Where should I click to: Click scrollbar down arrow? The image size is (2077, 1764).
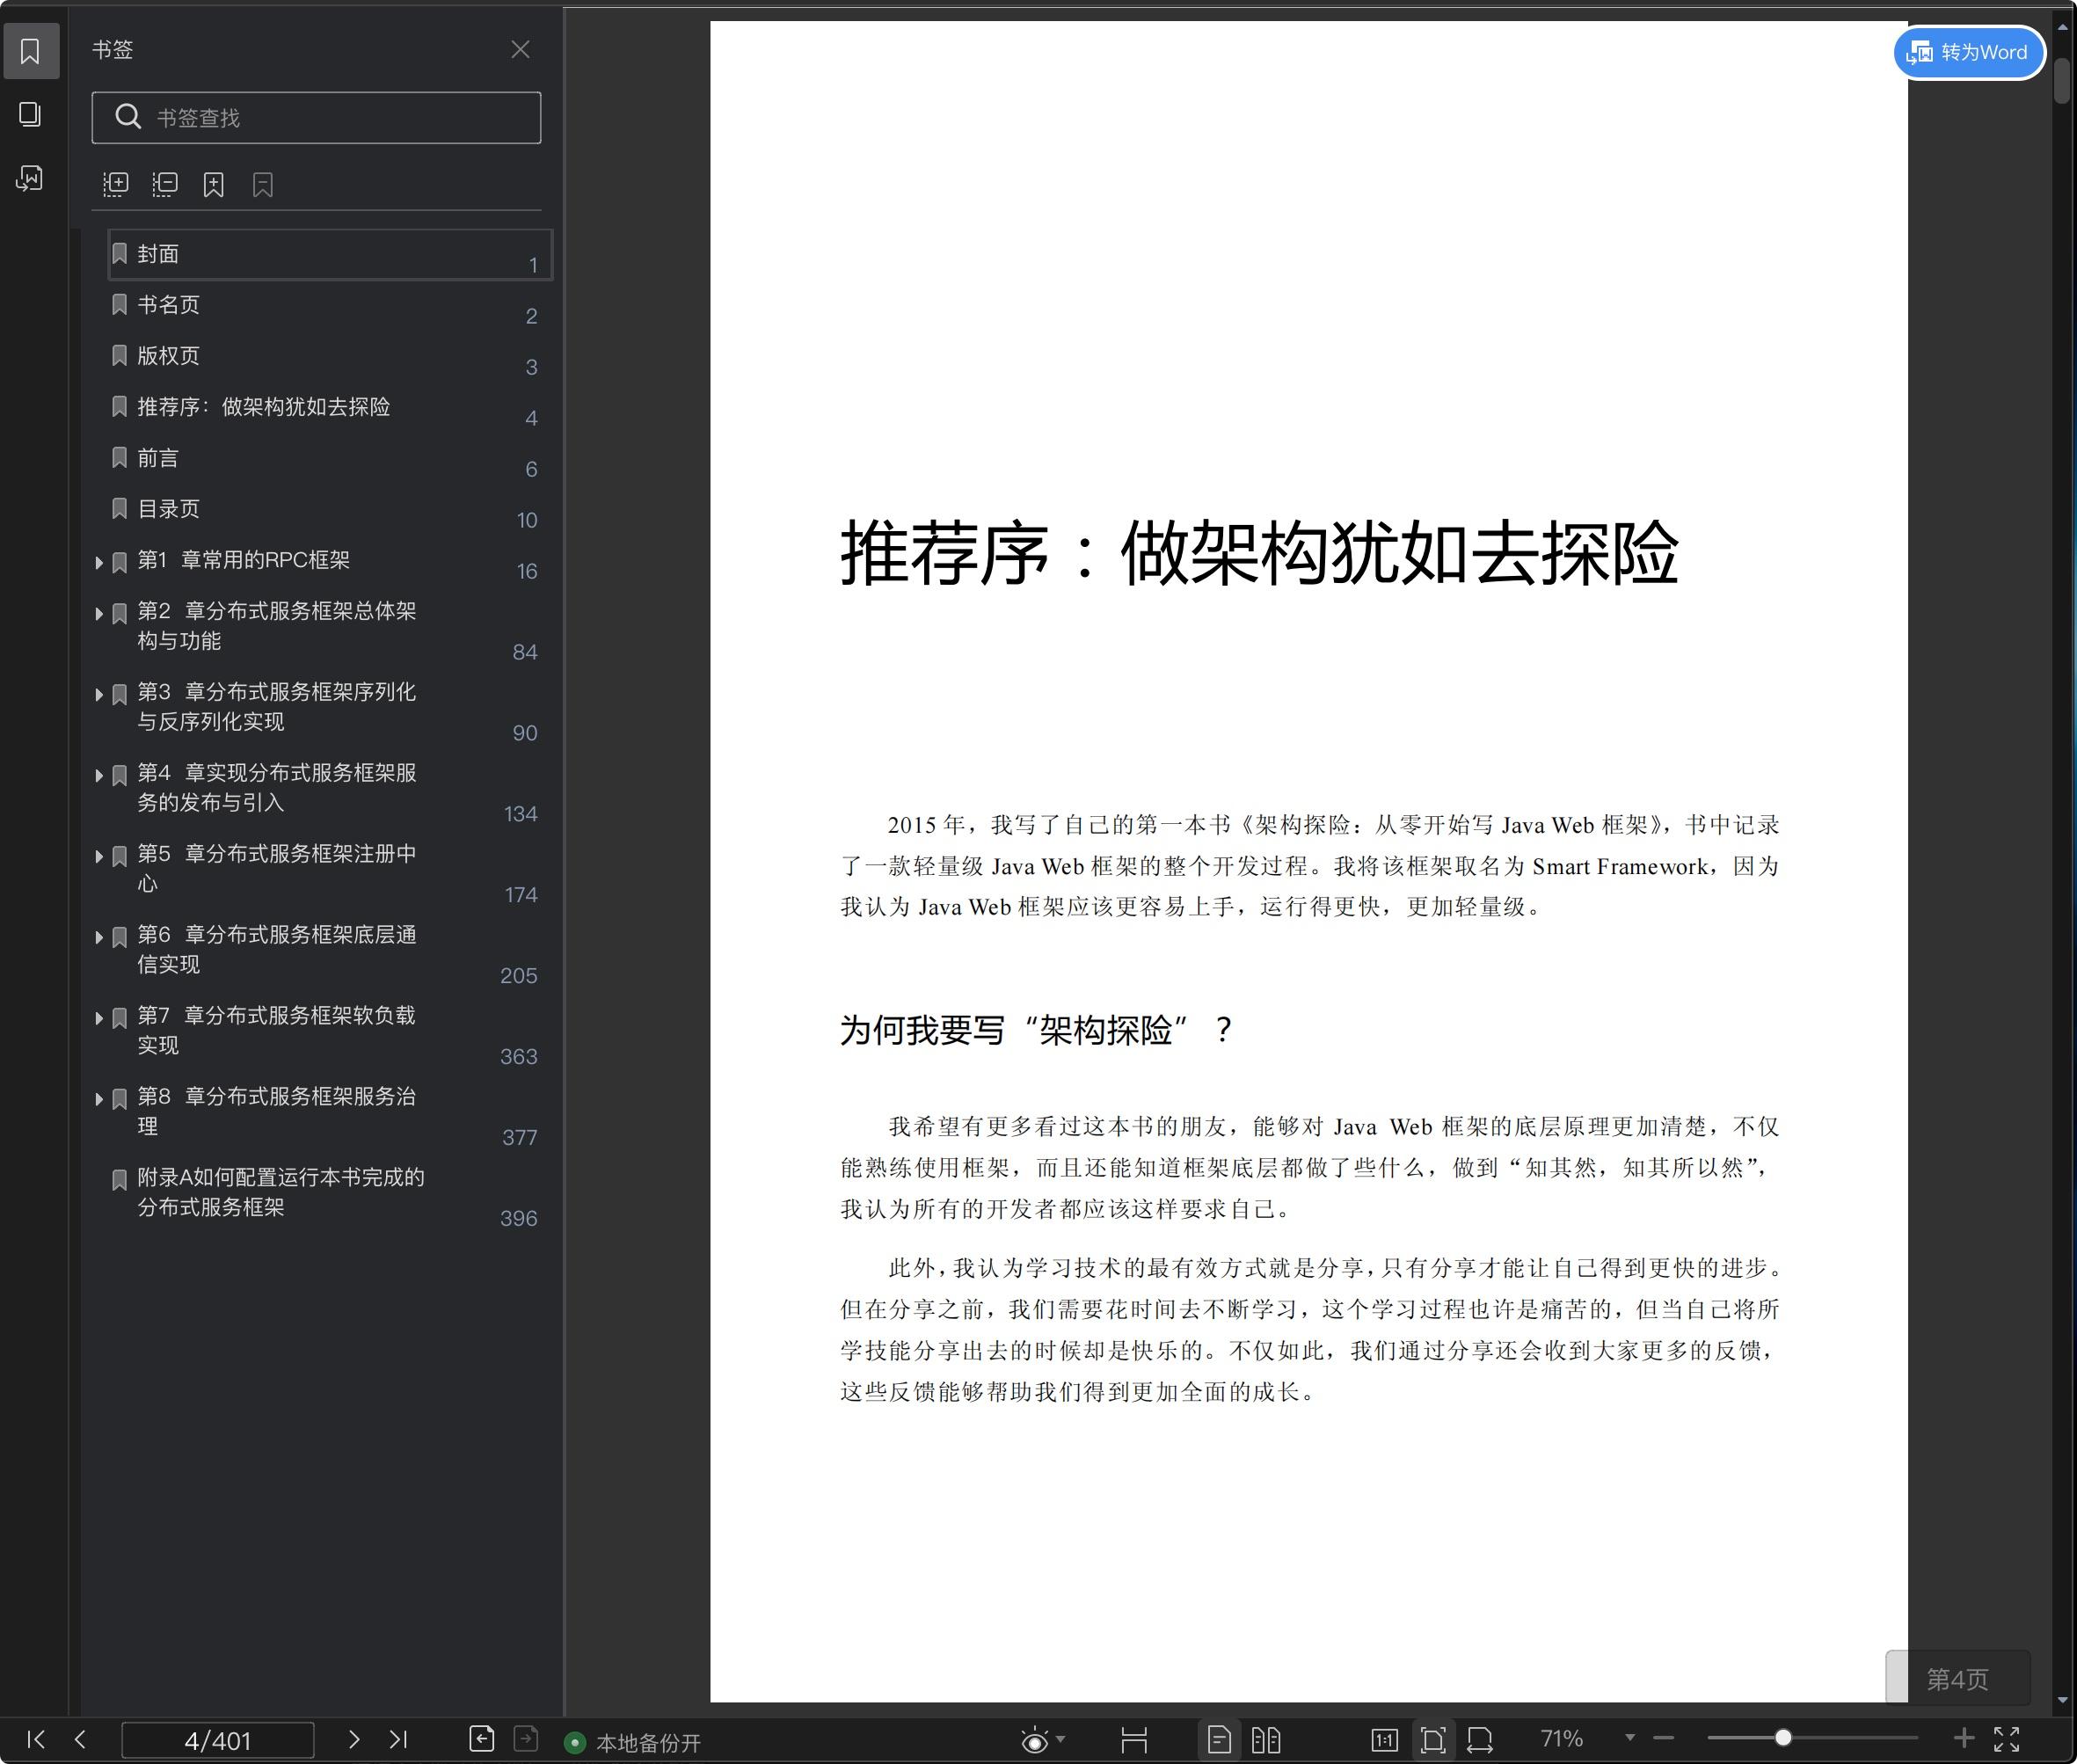click(x=2062, y=1700)
